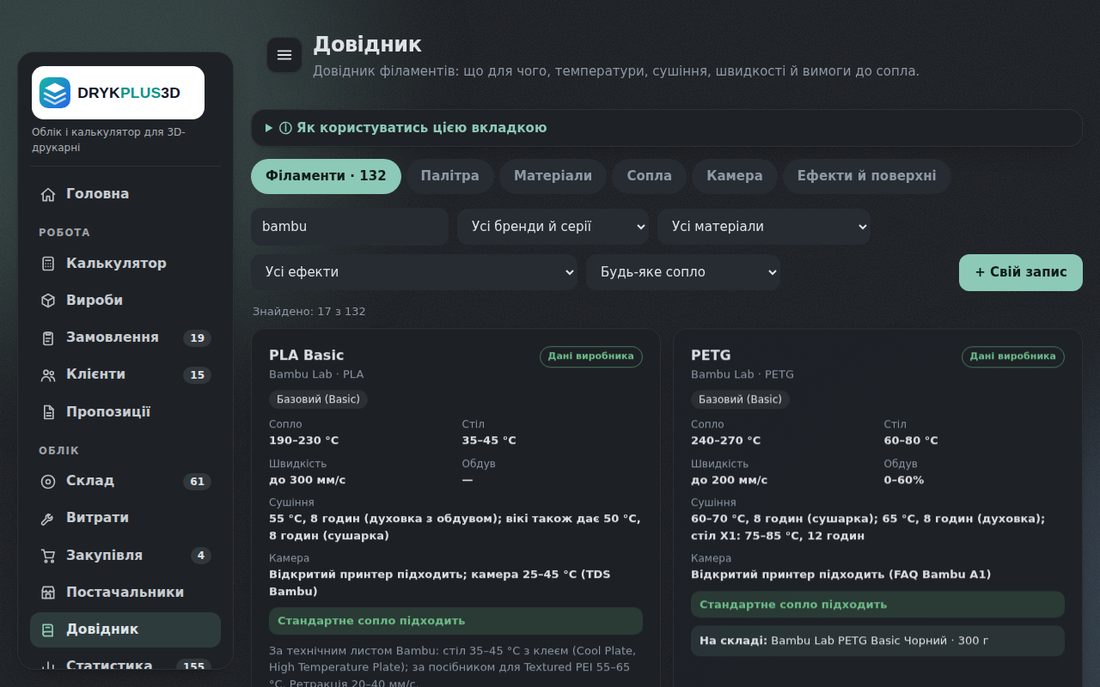Click 'Стандартне сопло підходить' on PLA Basic card

(456, 621)
